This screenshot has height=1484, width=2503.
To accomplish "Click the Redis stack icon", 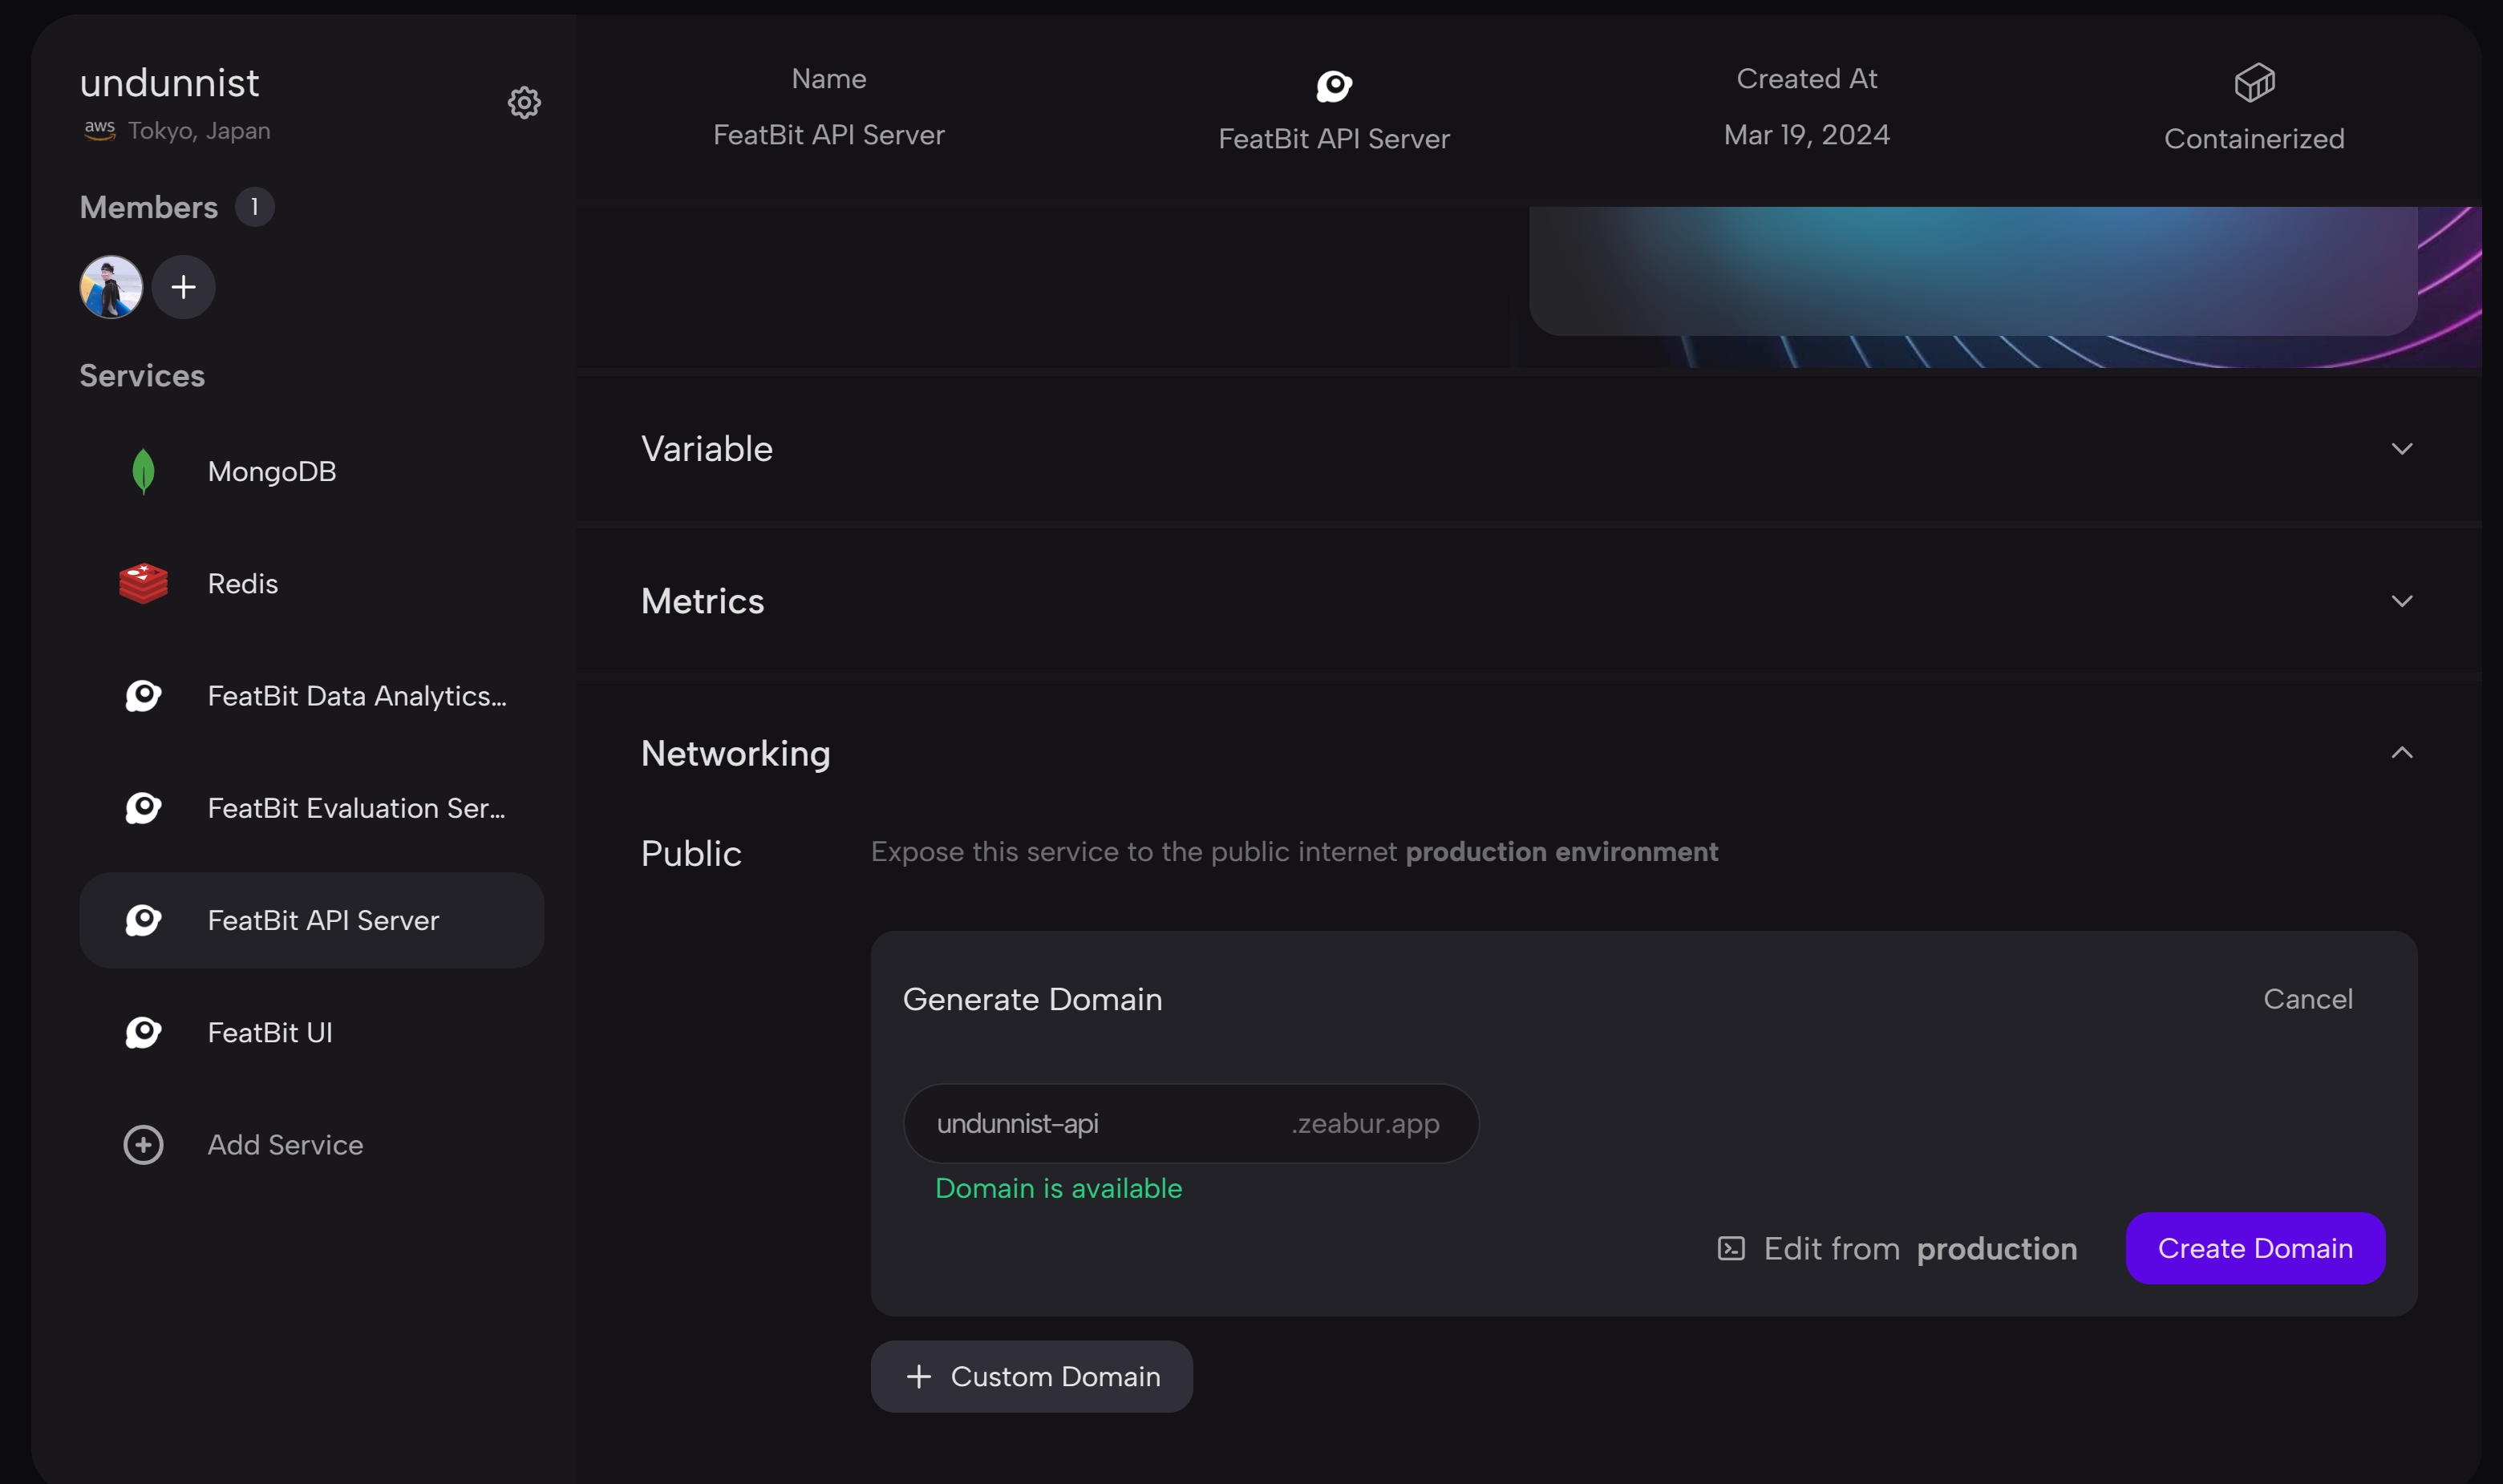I will pyautogui.click(x=143, y=583).
